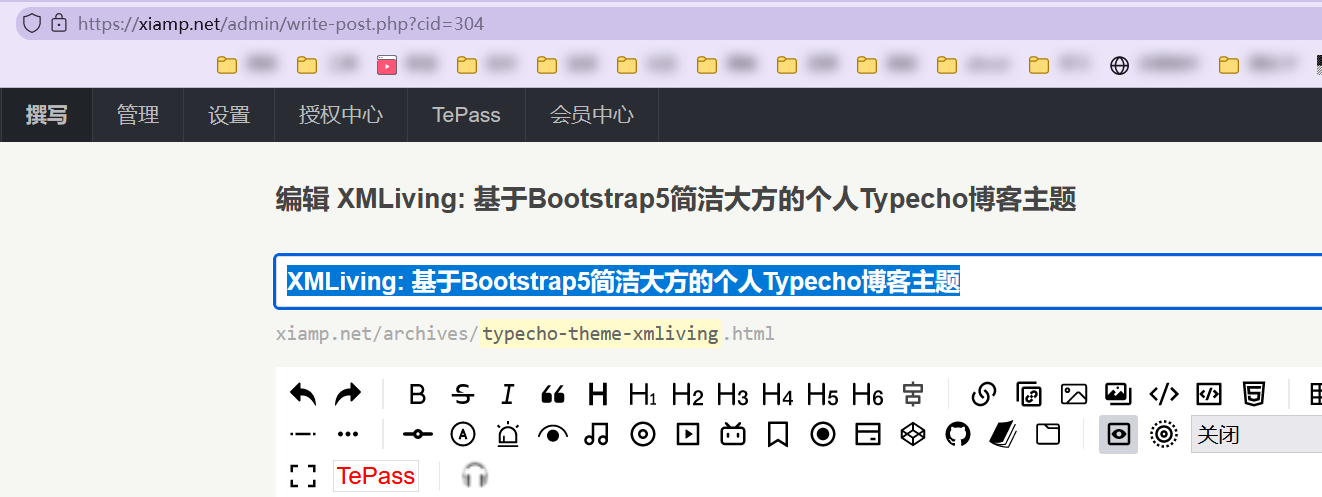
Task: Click the linked-card icon after chain
Action: click(x=1029, y=394)
